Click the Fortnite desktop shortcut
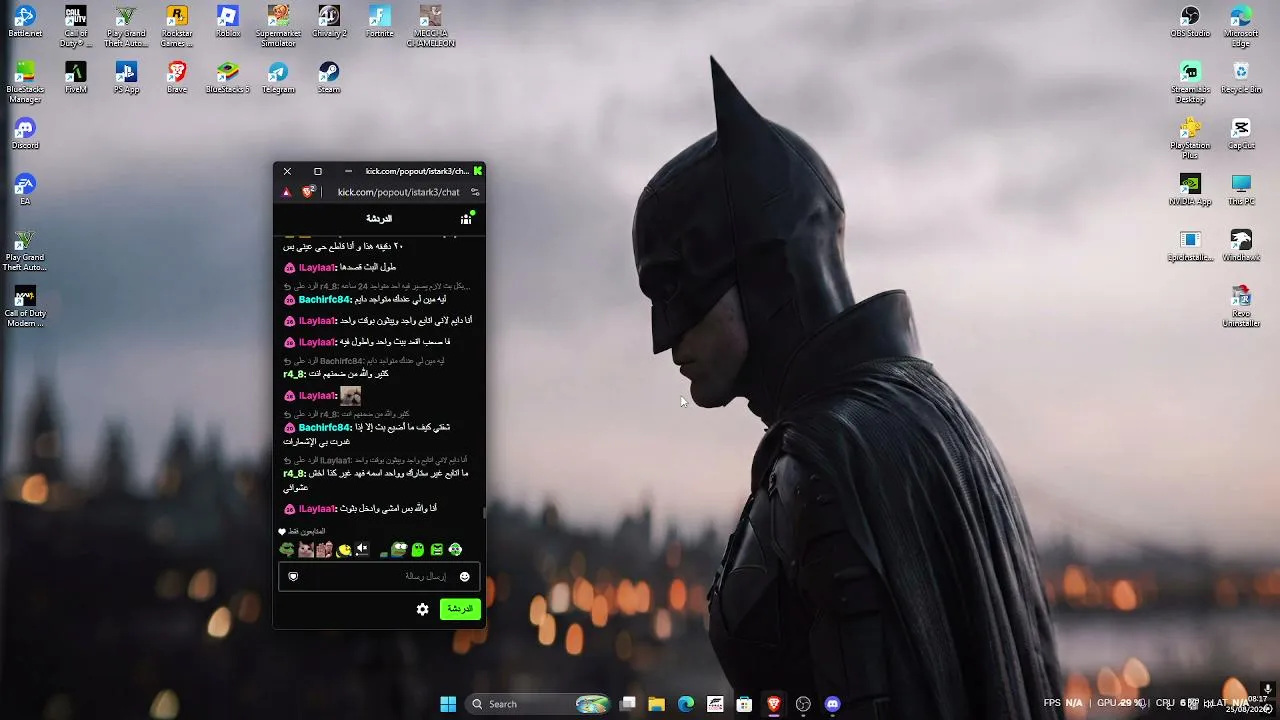The width and height of the screenshot is (1280, 720). point(380,22)
